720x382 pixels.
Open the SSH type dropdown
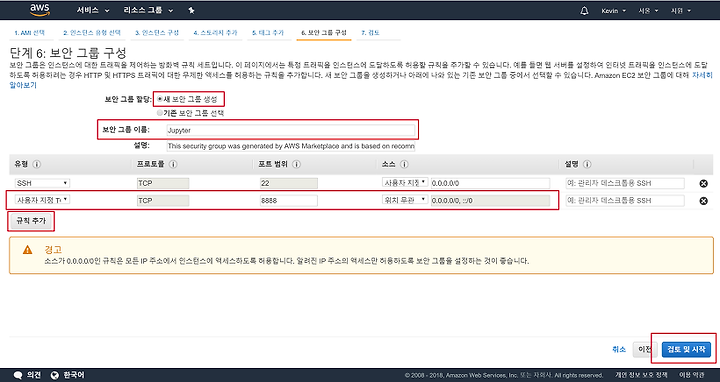[x=42, y=183]
